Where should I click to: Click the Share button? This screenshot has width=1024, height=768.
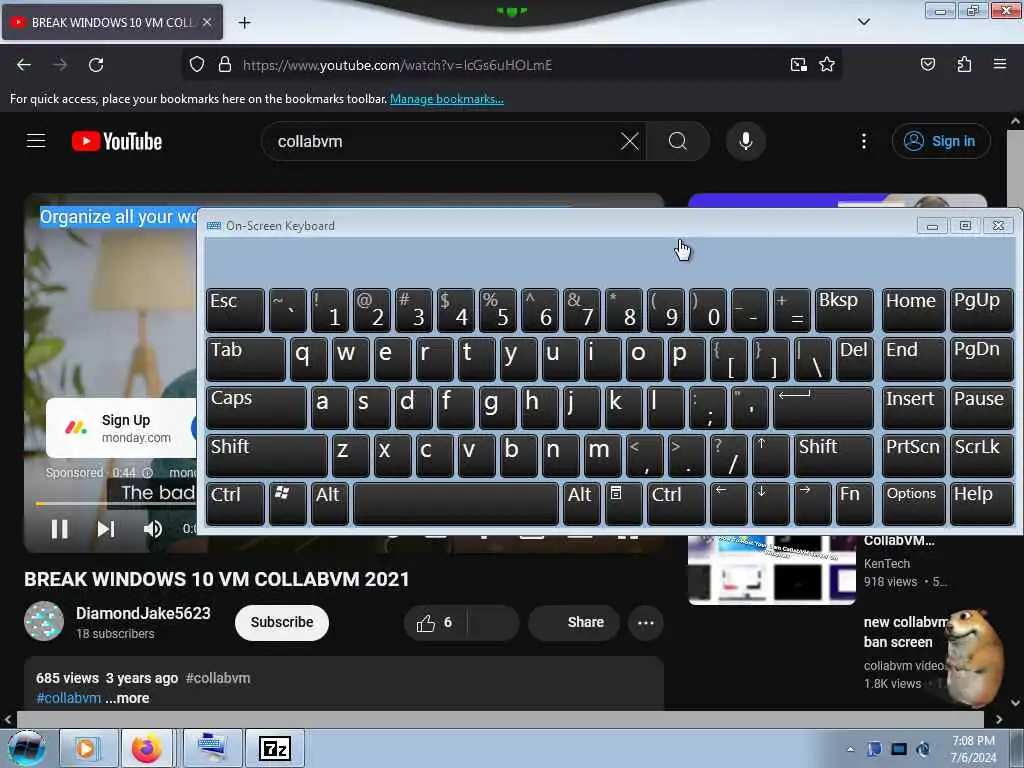pos(574,622)
